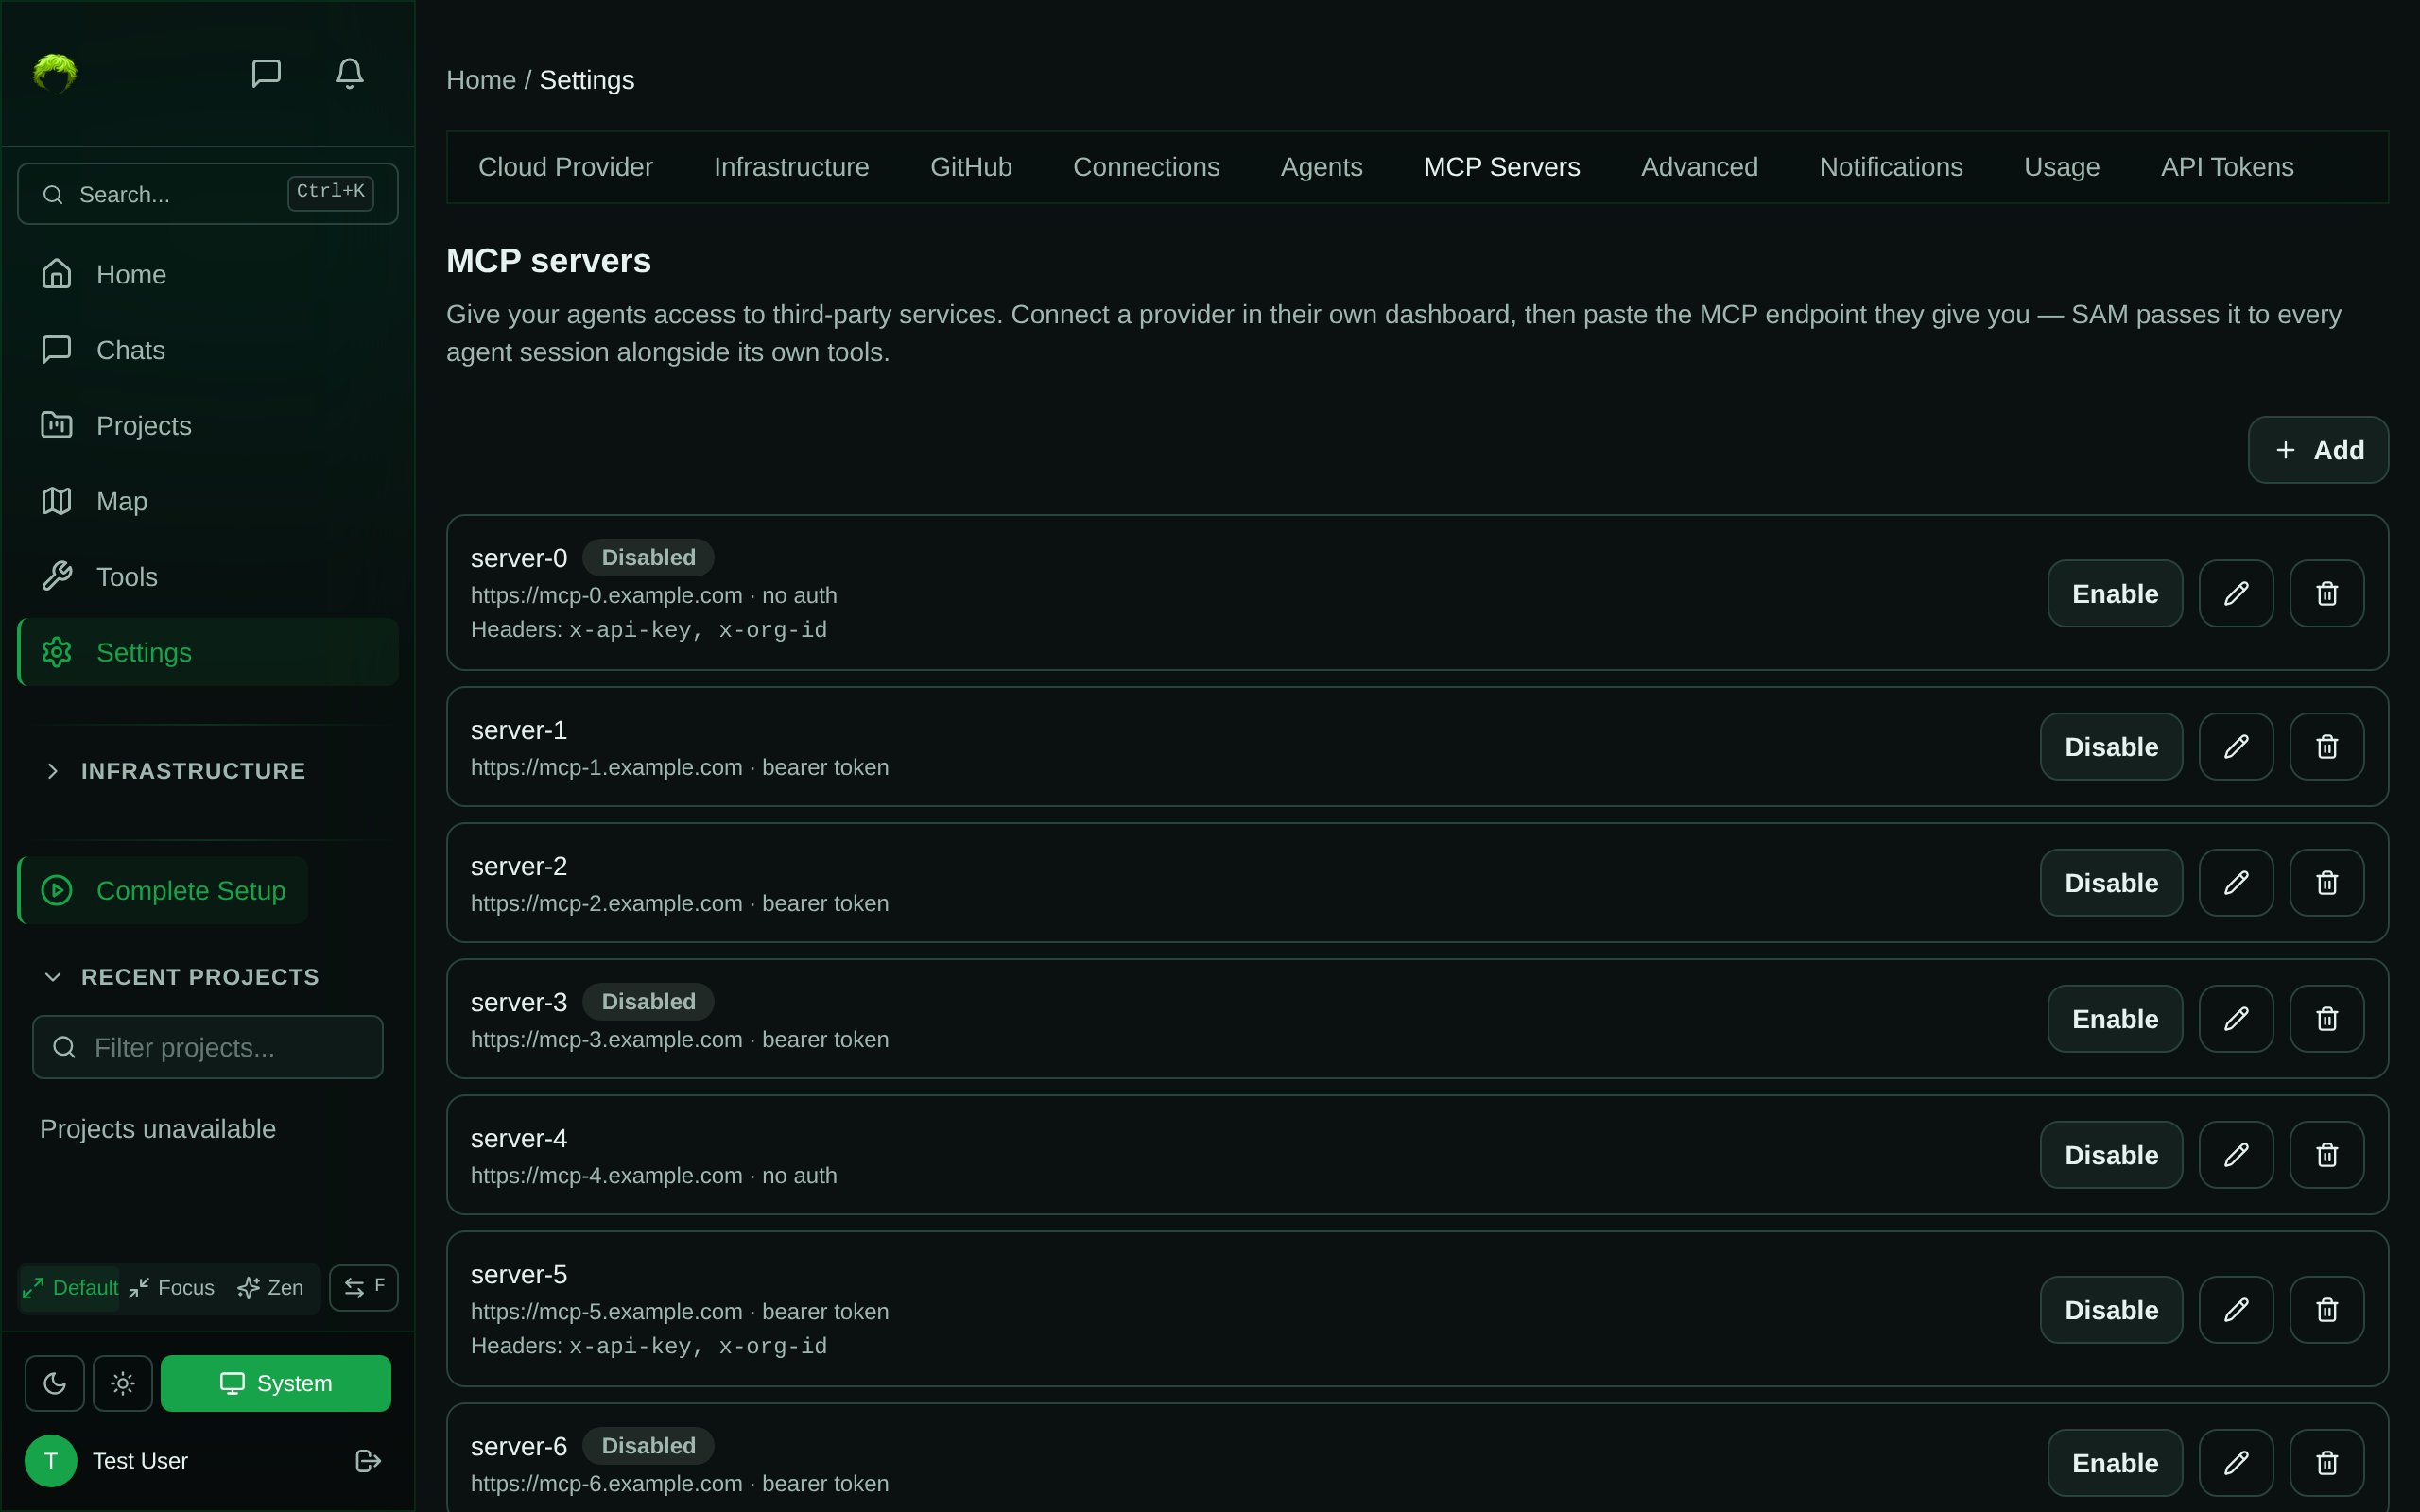Click the green app logo
Screen dimensions: 2420x1512
55,73
